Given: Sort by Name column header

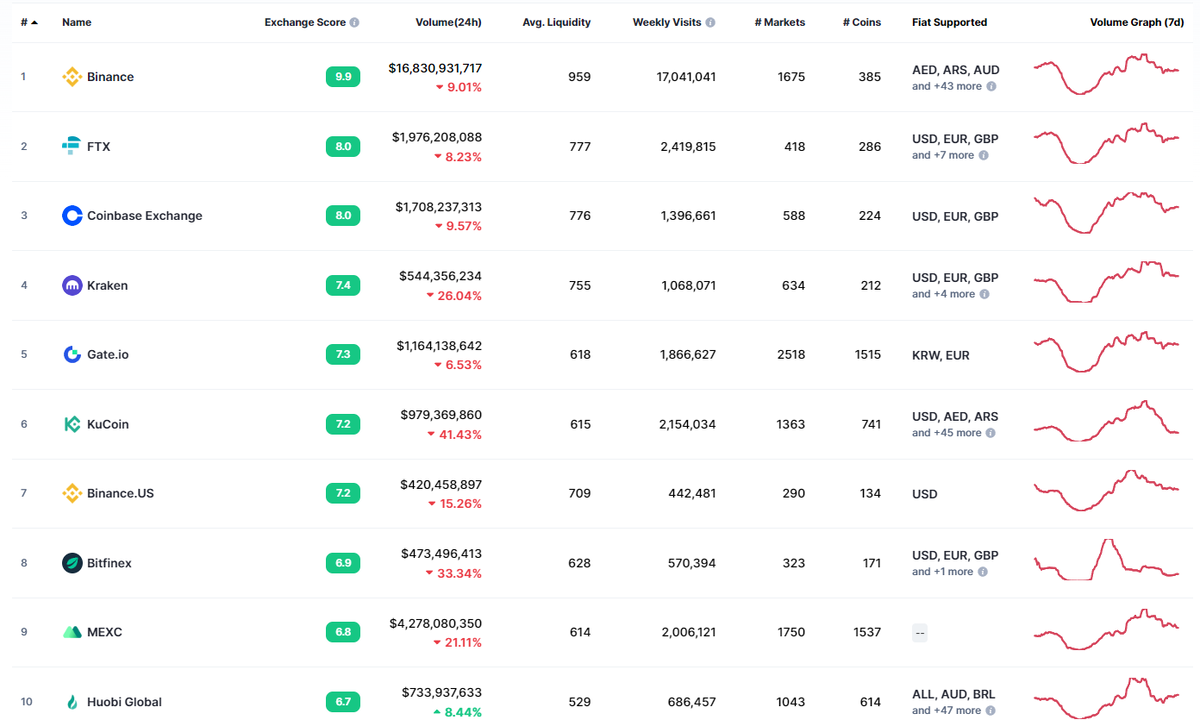Looking at the screenshot, I should click(x=76, y=22).
